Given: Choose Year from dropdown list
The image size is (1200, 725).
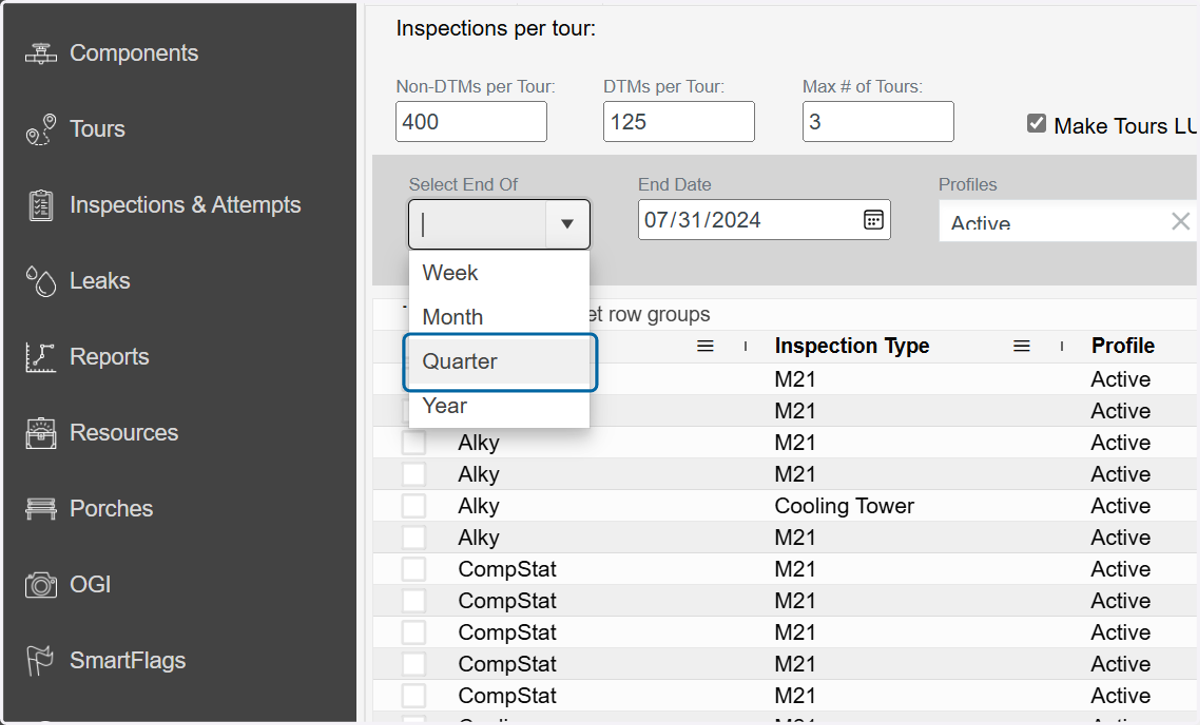Looking at the screenshot, I should coord(499,406).
